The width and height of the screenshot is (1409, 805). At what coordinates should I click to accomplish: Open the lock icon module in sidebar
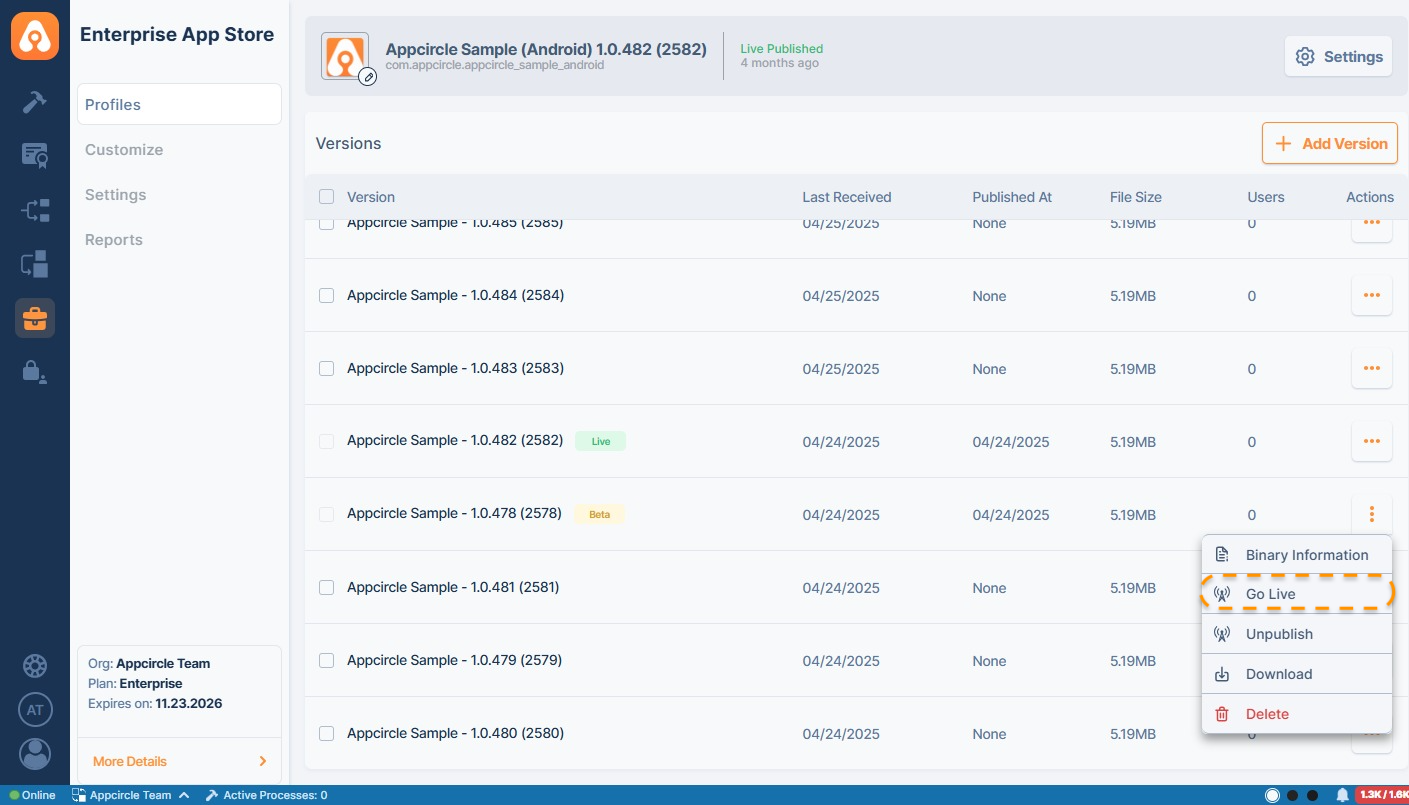point(35,372)
